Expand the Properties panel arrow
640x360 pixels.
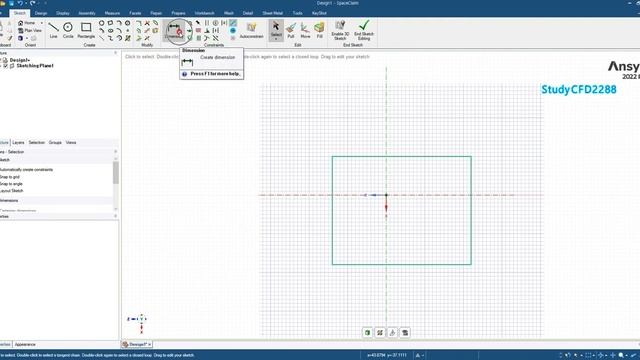coord(116,216)
